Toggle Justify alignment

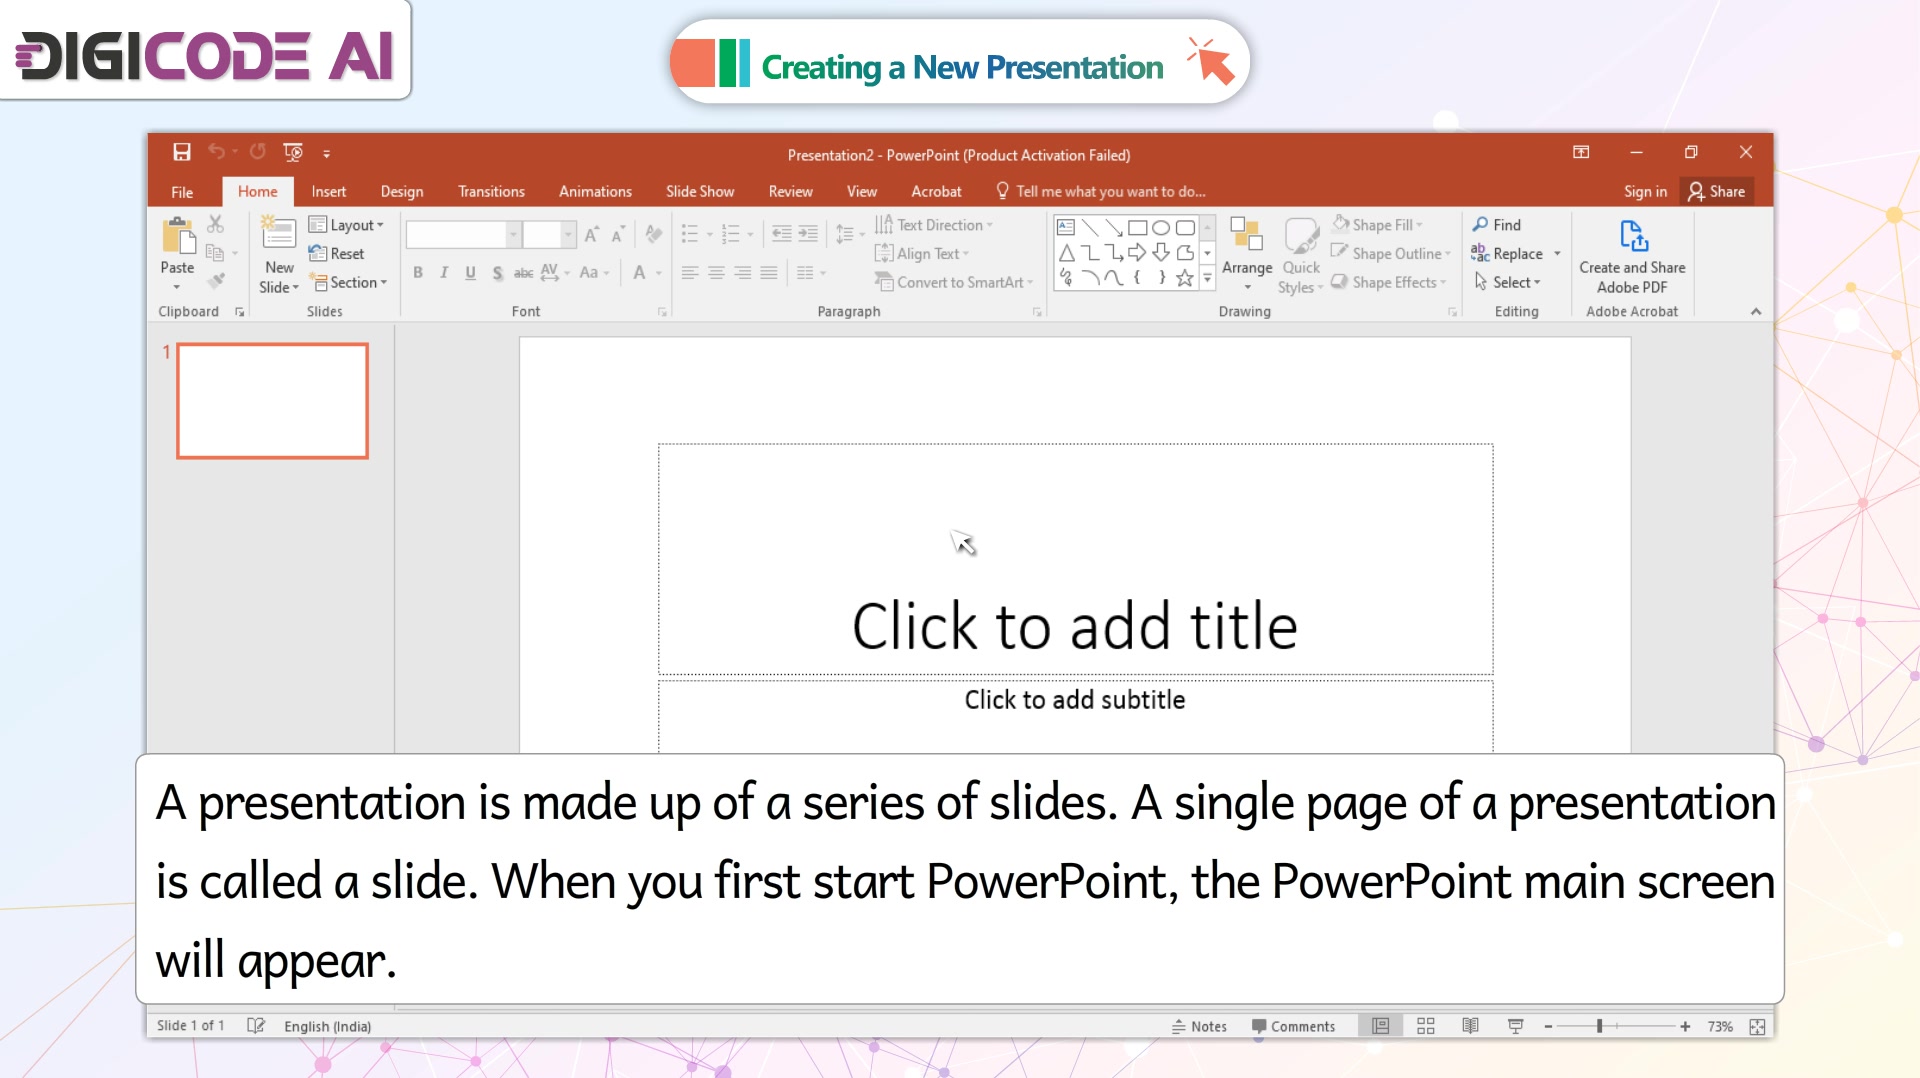click(x=768, y=273)
